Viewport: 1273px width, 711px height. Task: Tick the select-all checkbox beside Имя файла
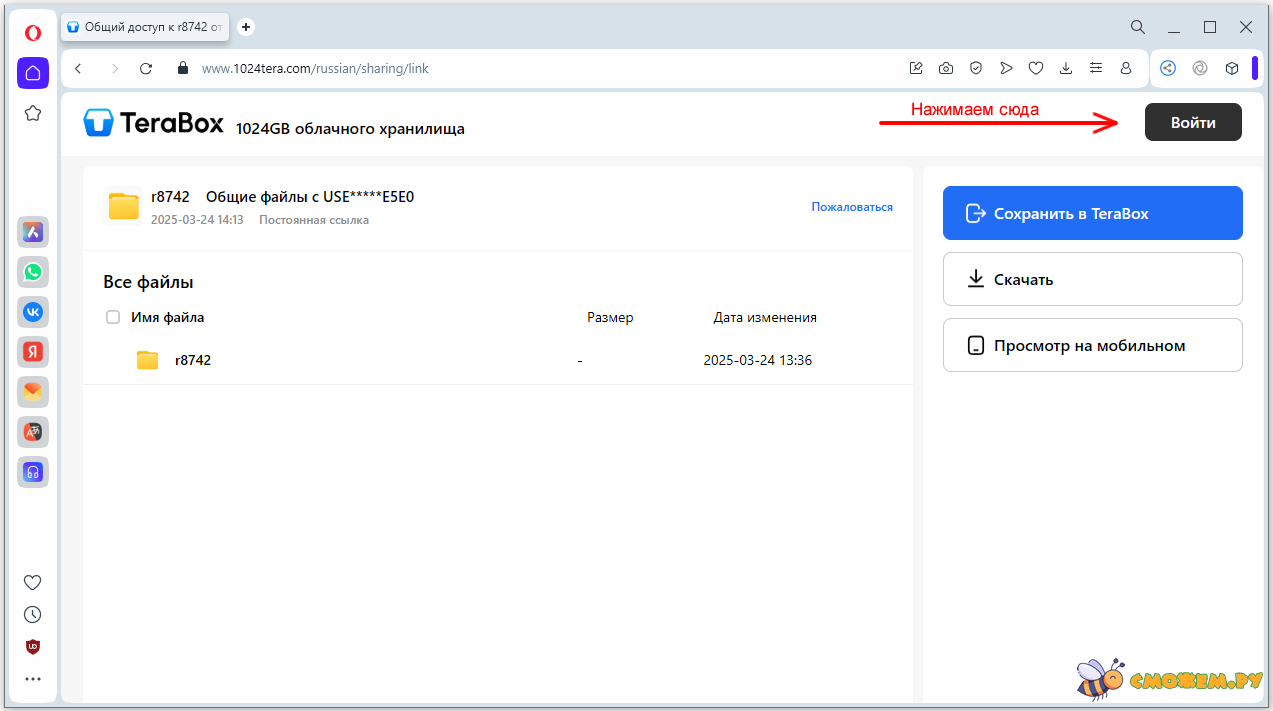click(113, 317)
